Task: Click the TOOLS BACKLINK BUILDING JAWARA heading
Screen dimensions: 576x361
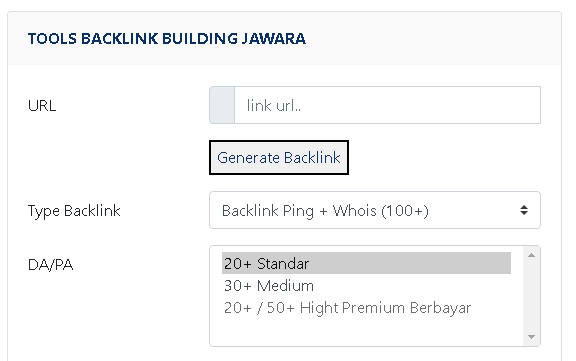Action: [167, 39]
